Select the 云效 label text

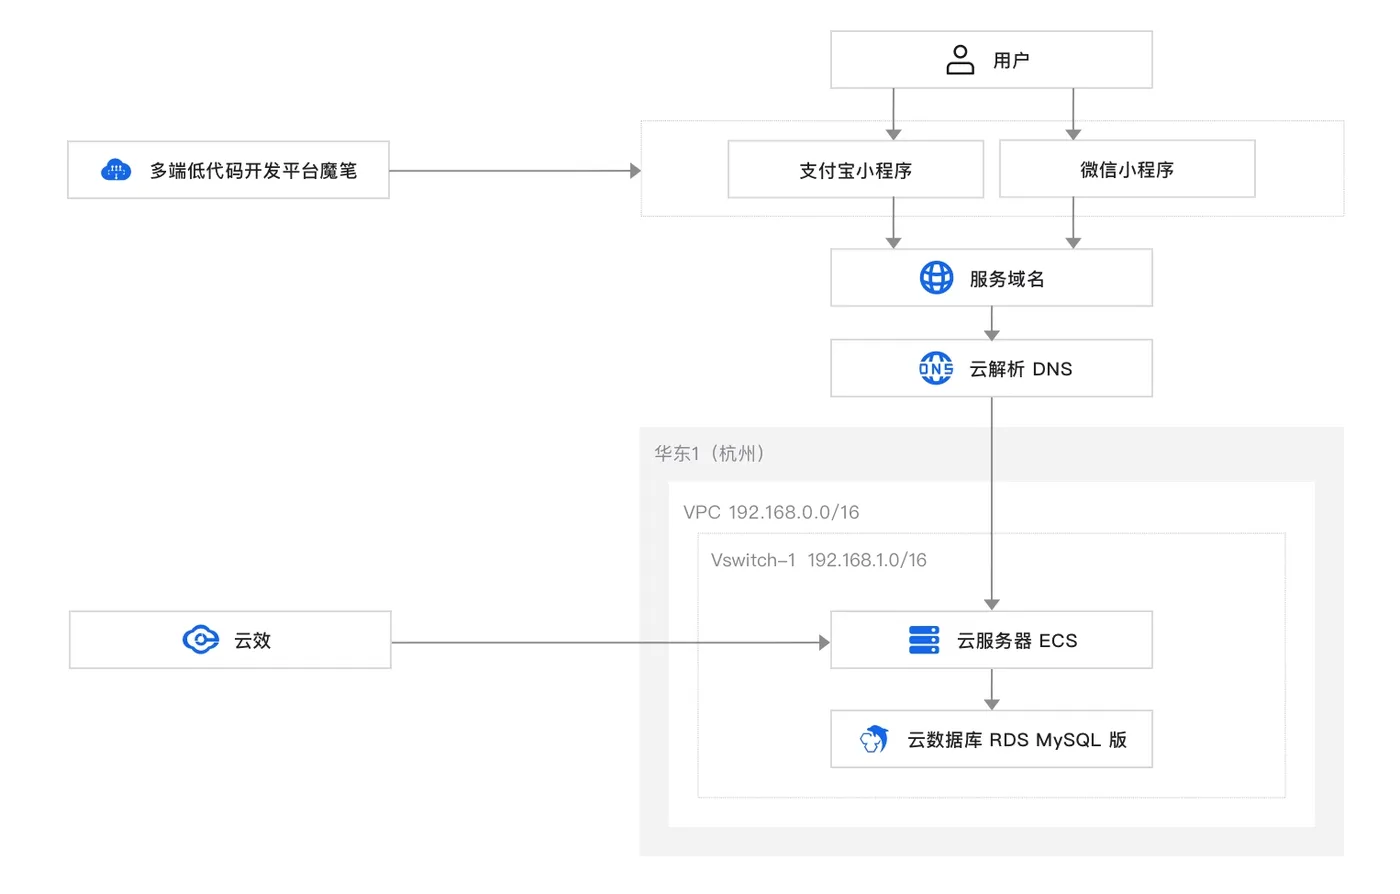point(253,641)
